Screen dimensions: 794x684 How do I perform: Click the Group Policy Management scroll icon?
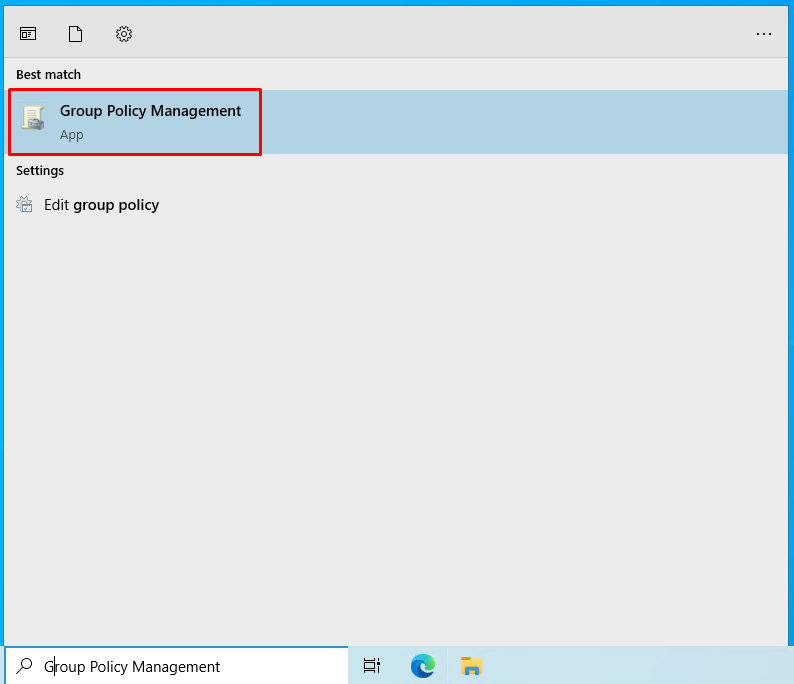point(33,118)
